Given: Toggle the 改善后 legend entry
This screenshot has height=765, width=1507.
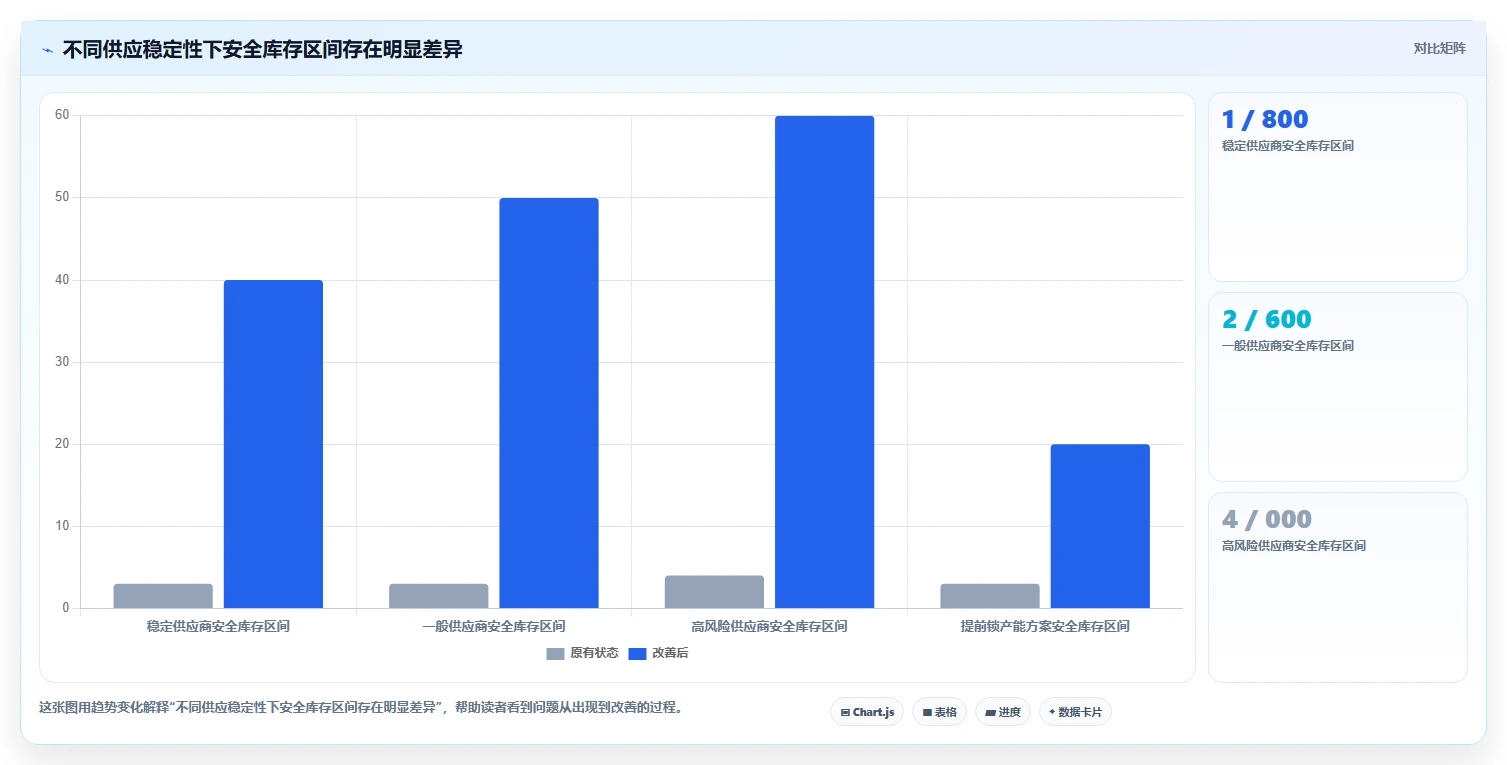Looking at the screenshot, I should (658, 653).
